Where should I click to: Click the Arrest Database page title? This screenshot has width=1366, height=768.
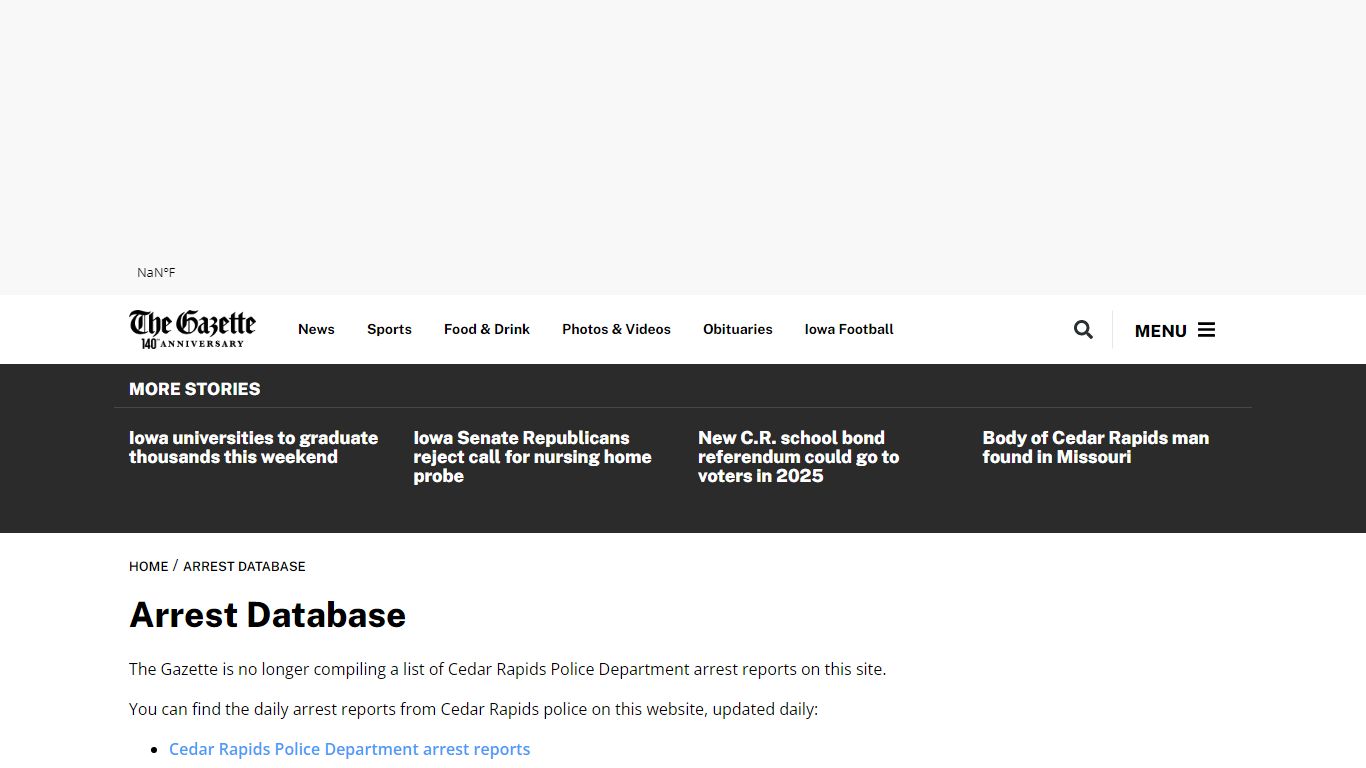tap(268, 615)
